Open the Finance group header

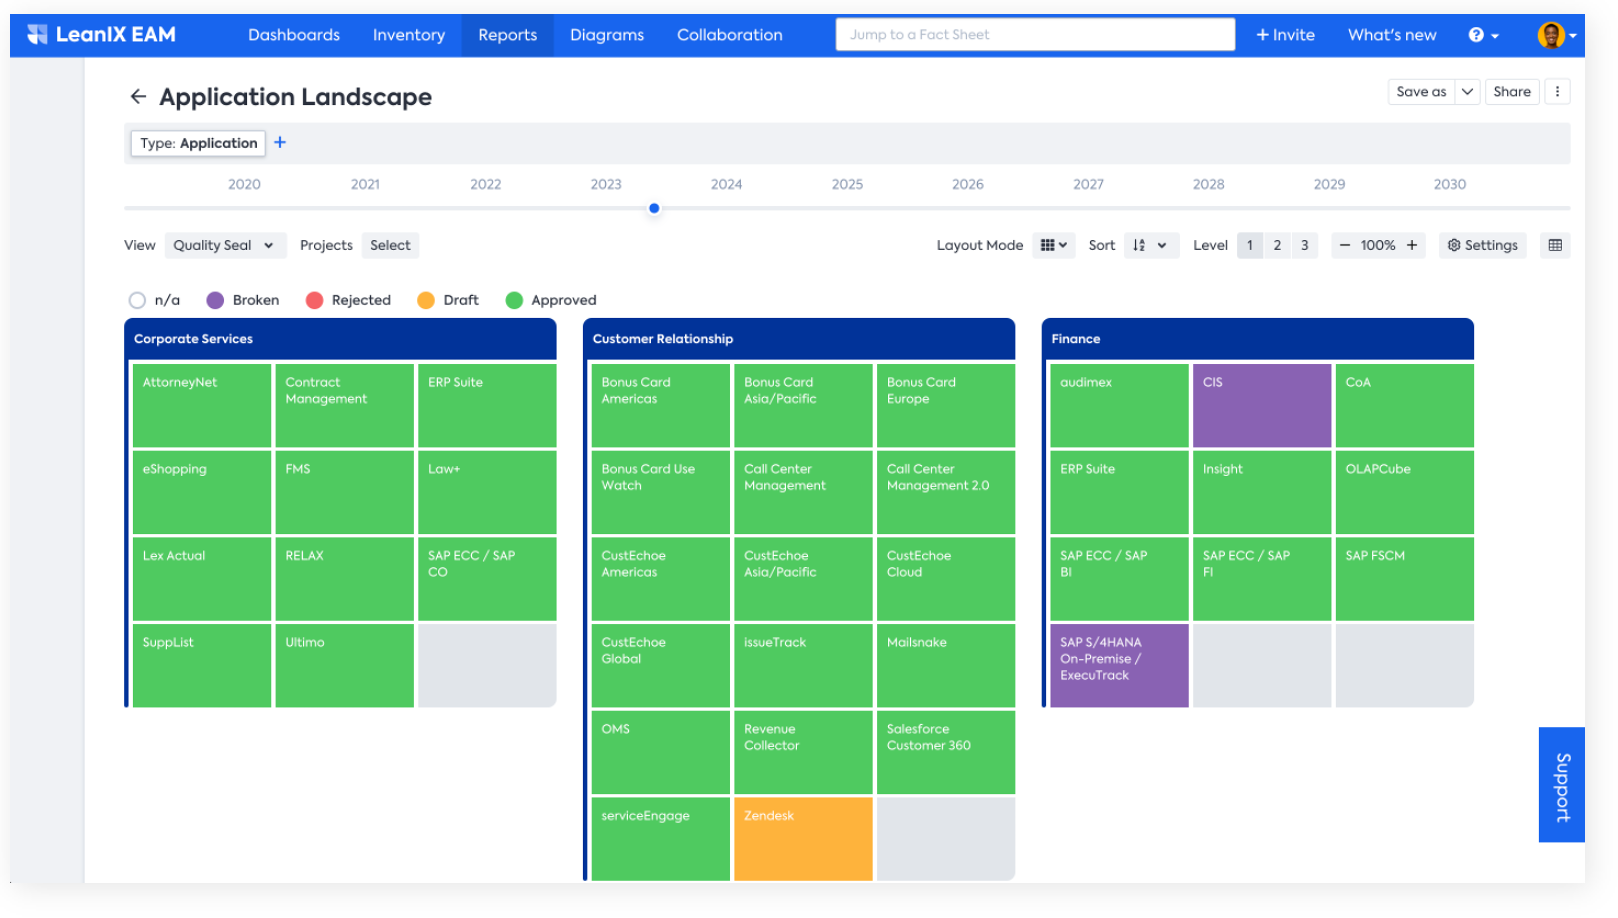pyautogui.click(x=1258, y=339)
